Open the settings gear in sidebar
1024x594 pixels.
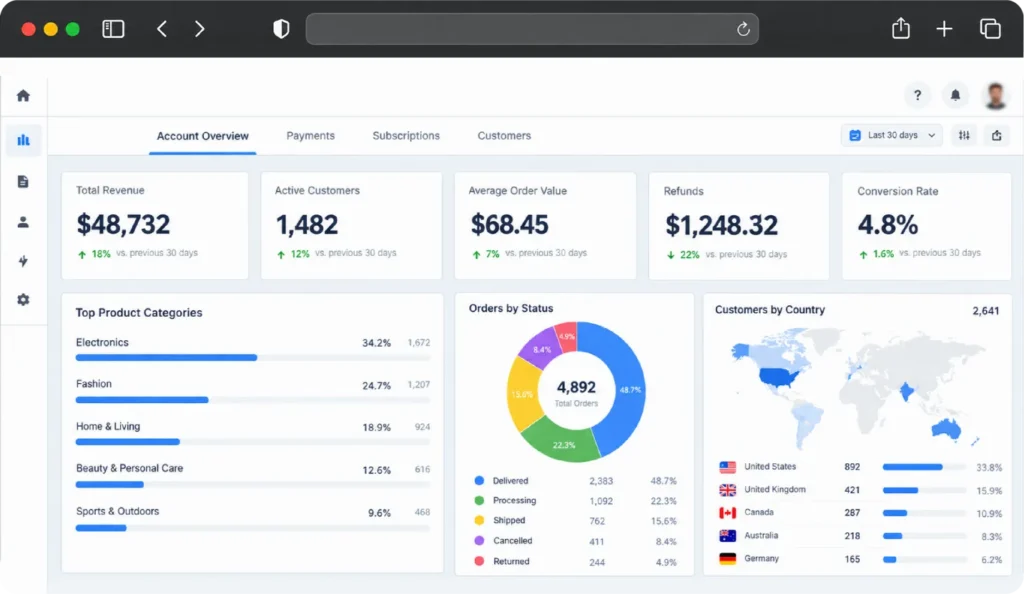pos(24,300)
